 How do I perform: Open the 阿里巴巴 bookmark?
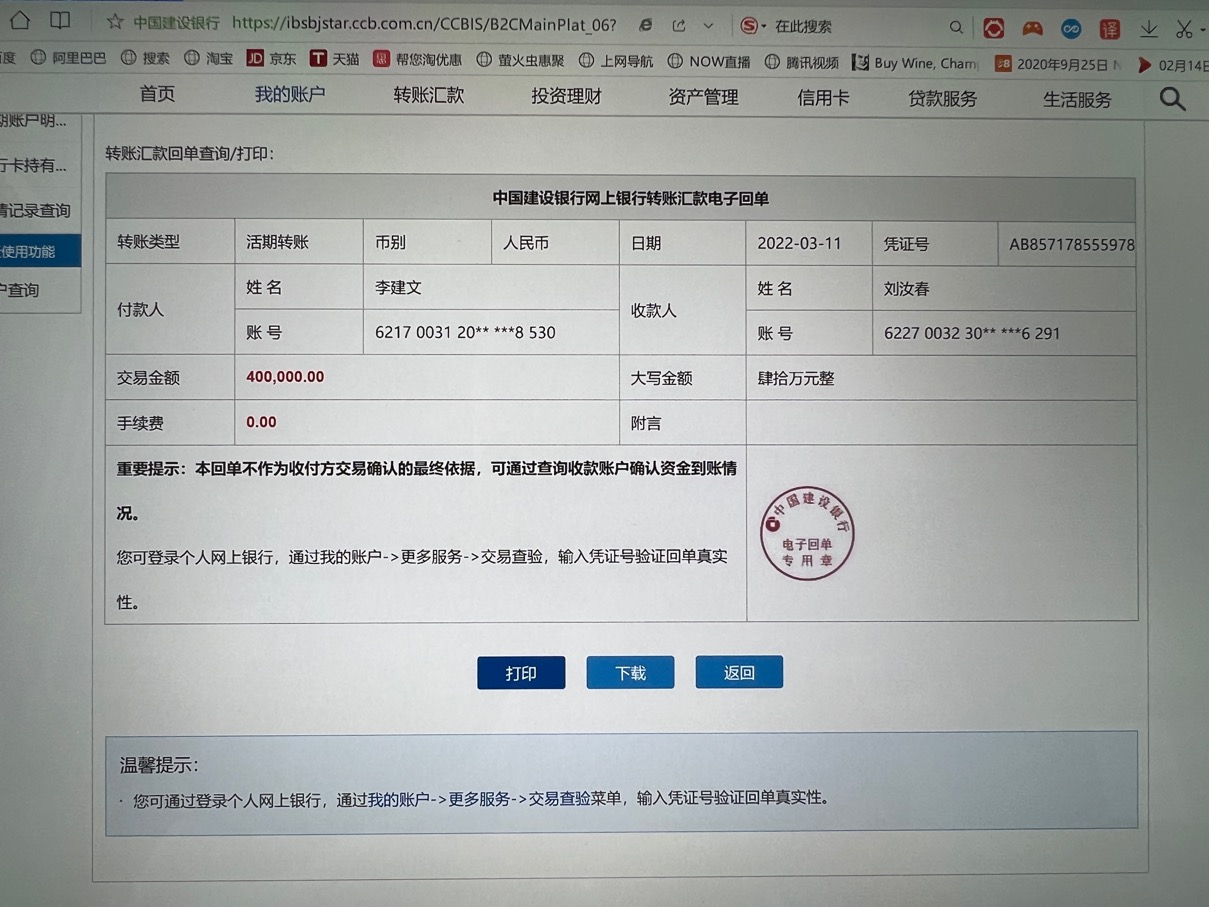(68, 58)
